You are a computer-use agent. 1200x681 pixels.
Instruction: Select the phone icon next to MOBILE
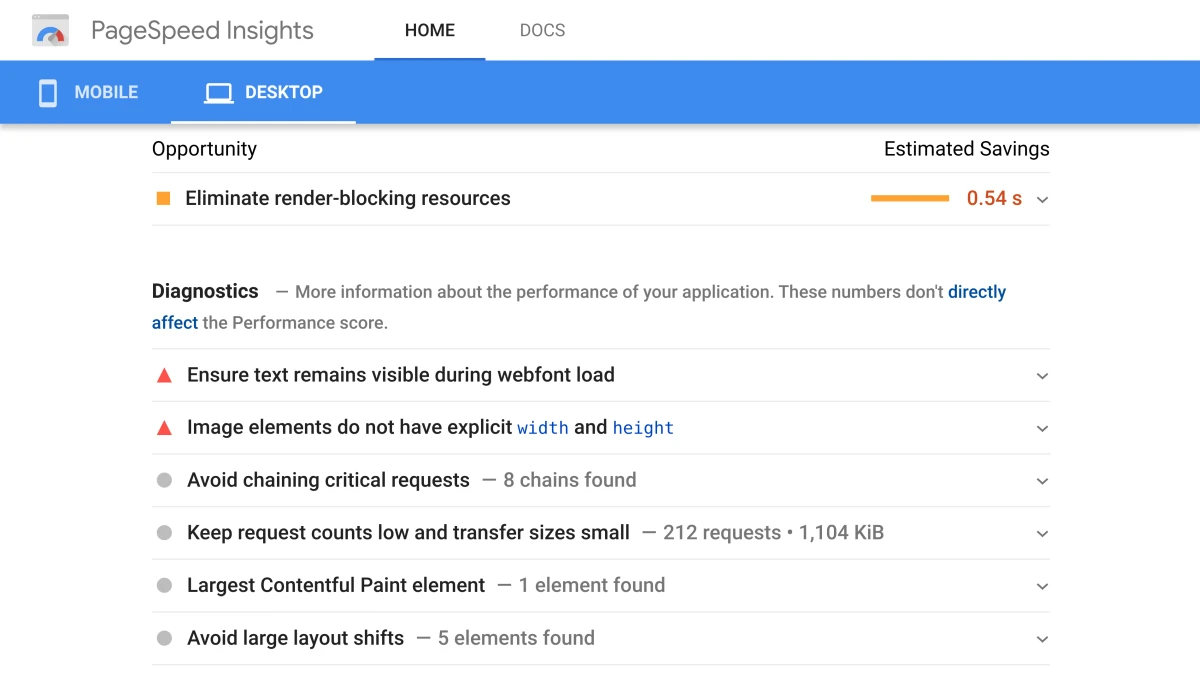click(x=47, y=92)
